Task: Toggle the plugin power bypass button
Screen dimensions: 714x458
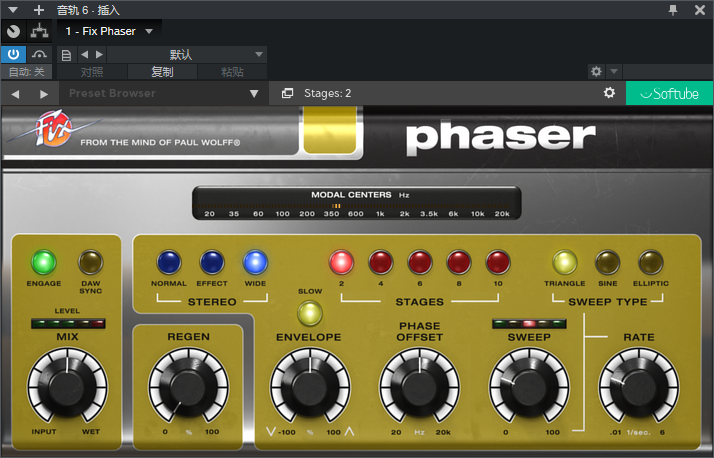Action: tap(14, 55)
